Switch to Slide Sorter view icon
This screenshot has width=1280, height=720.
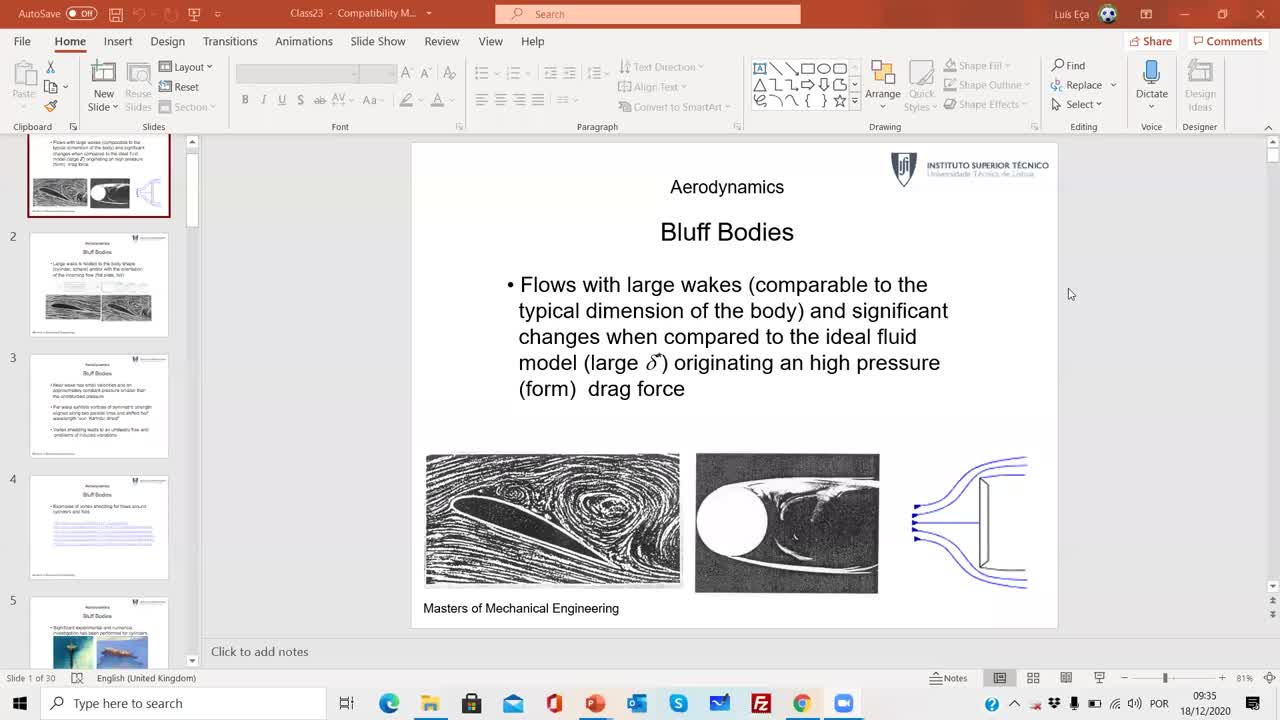pos(1033,678)
